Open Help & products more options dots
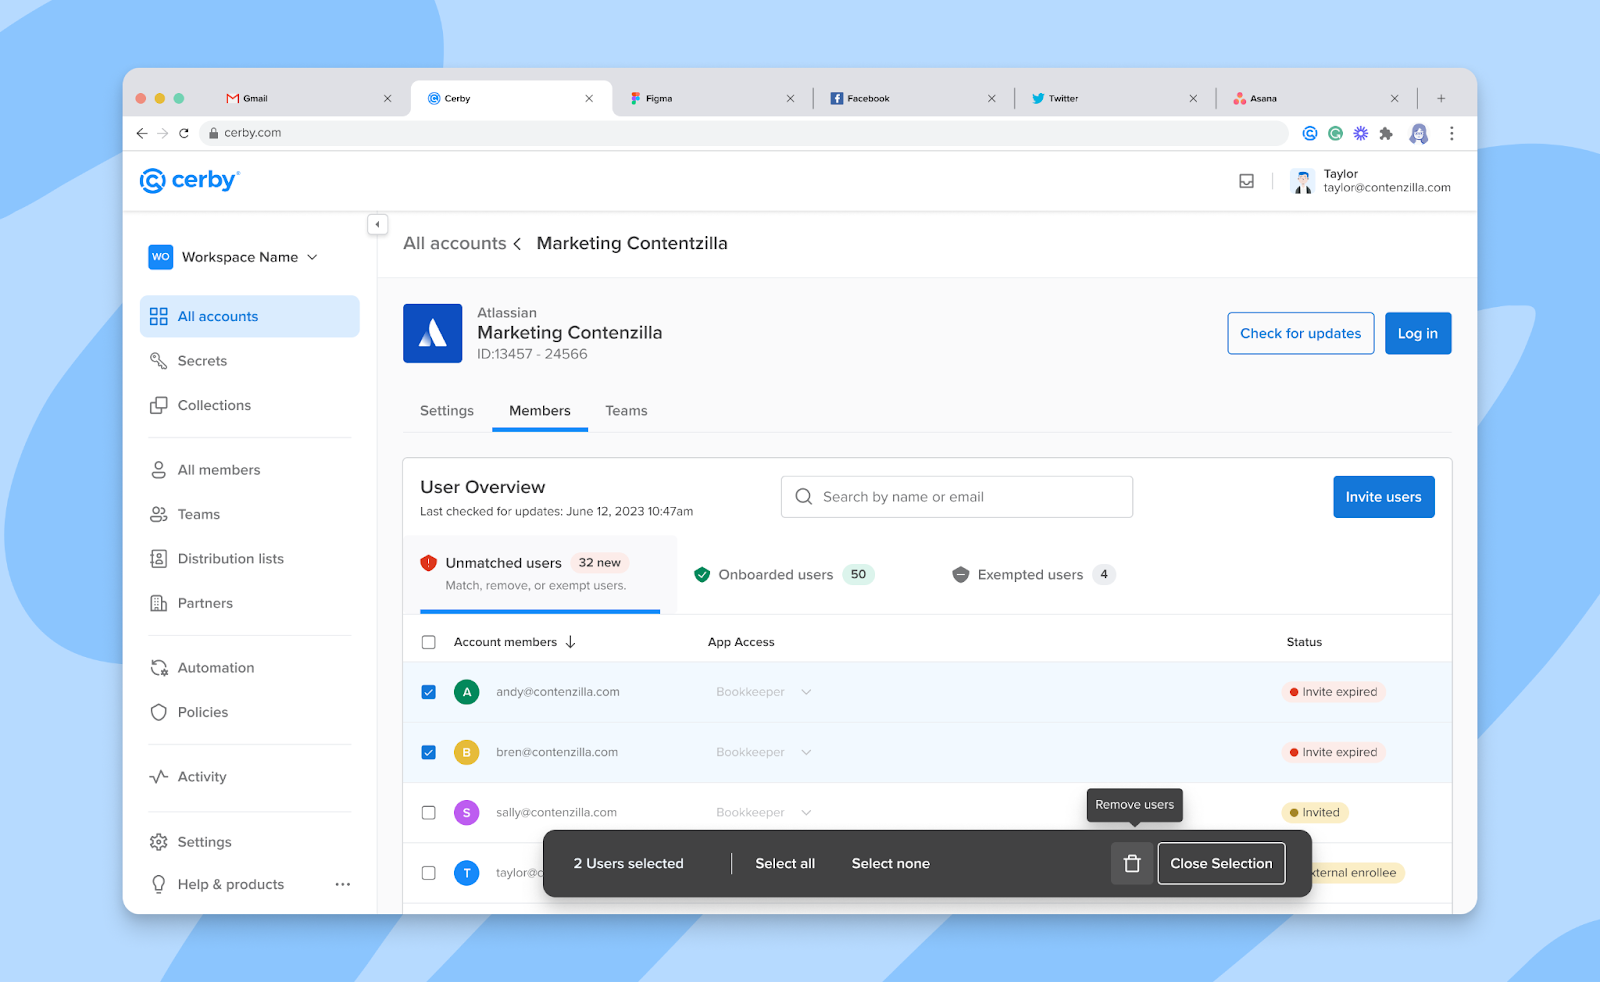 (x=343, y=884)
